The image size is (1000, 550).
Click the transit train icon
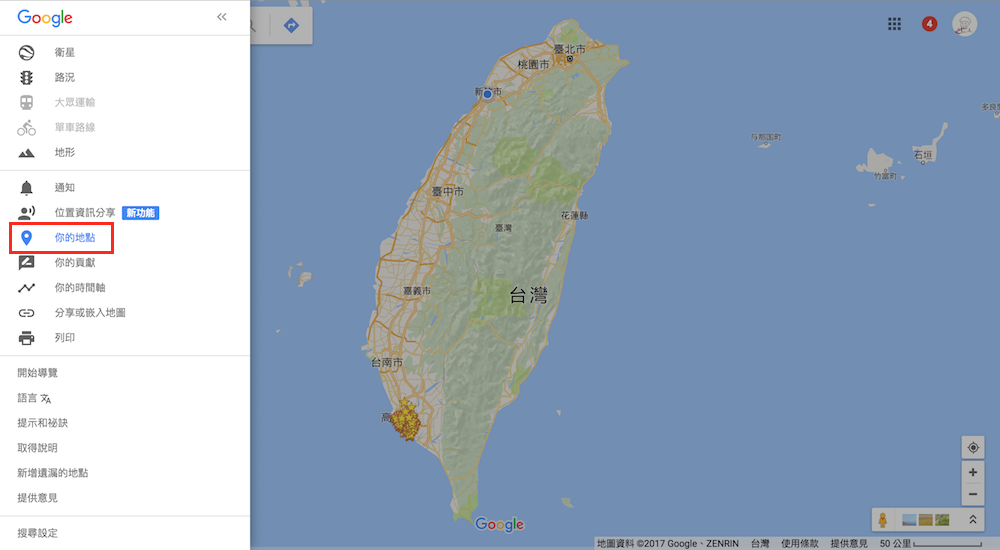(x=26, y=102)
